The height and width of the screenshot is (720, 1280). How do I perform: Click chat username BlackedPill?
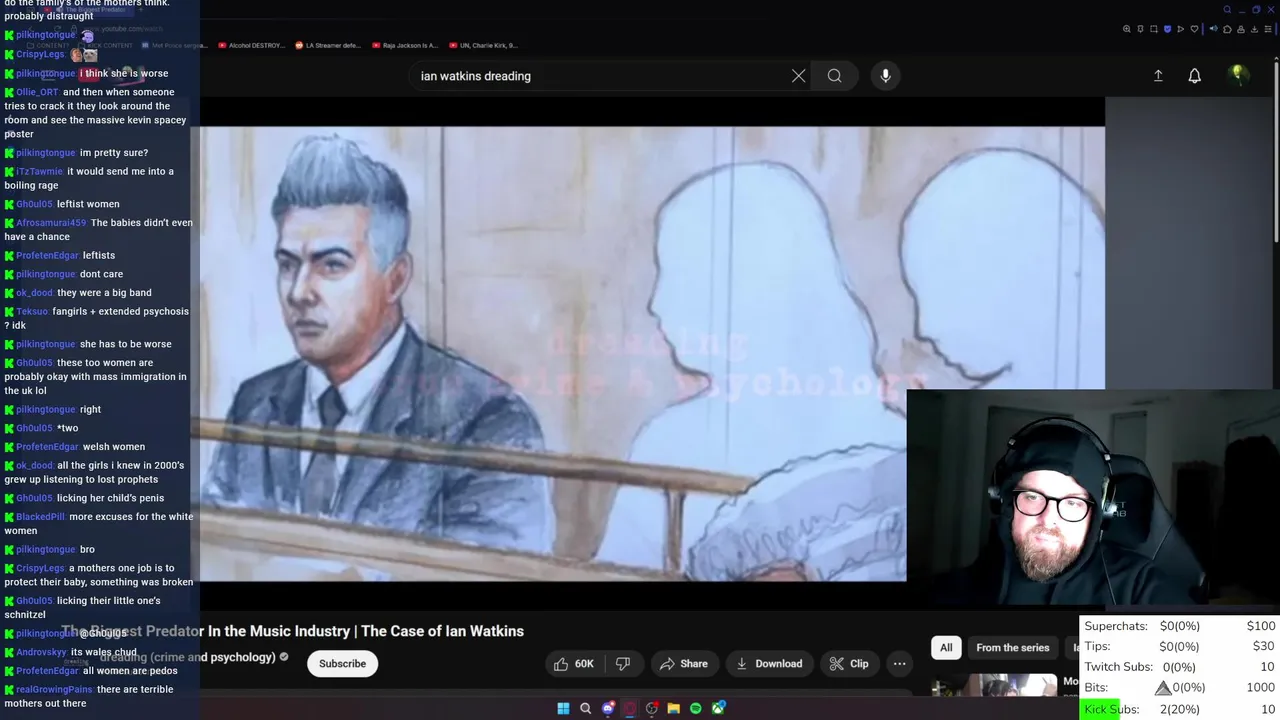pyautogui.click(x=40, y=517)
